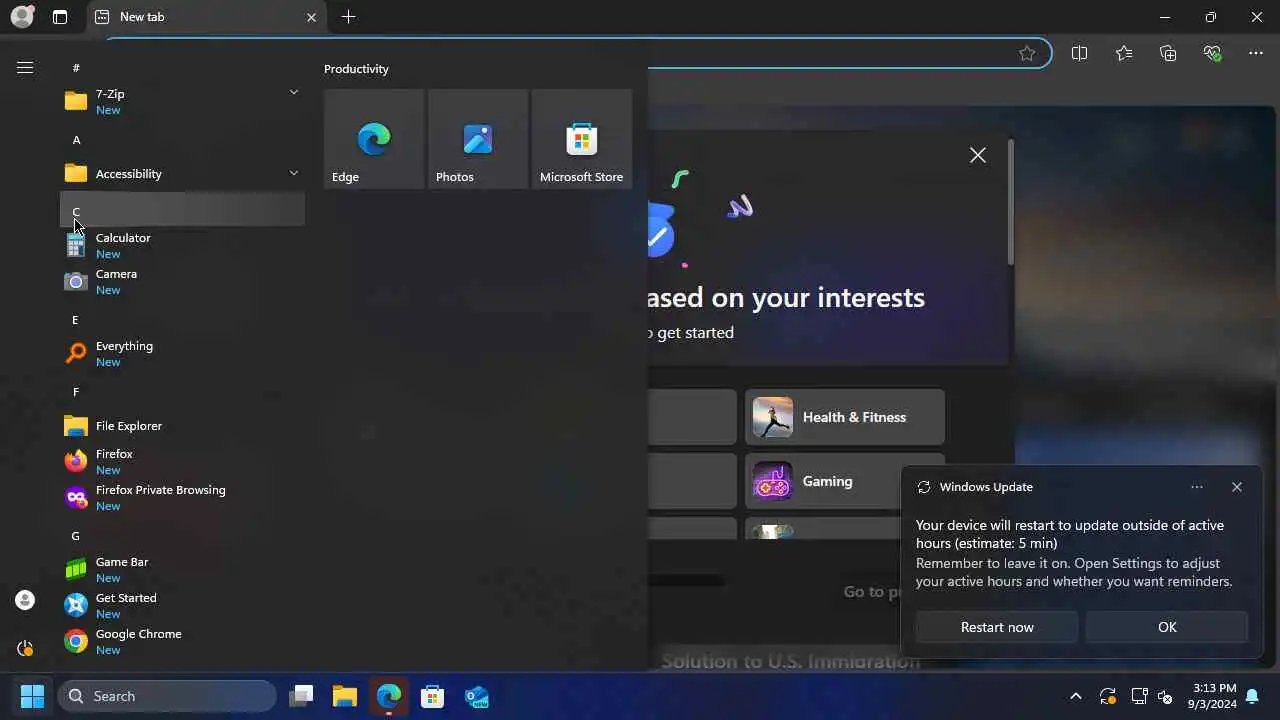This screenshot has height=720, width=1280.
Task: Open Windows Update notification more options
Action: click(1197, 487)
